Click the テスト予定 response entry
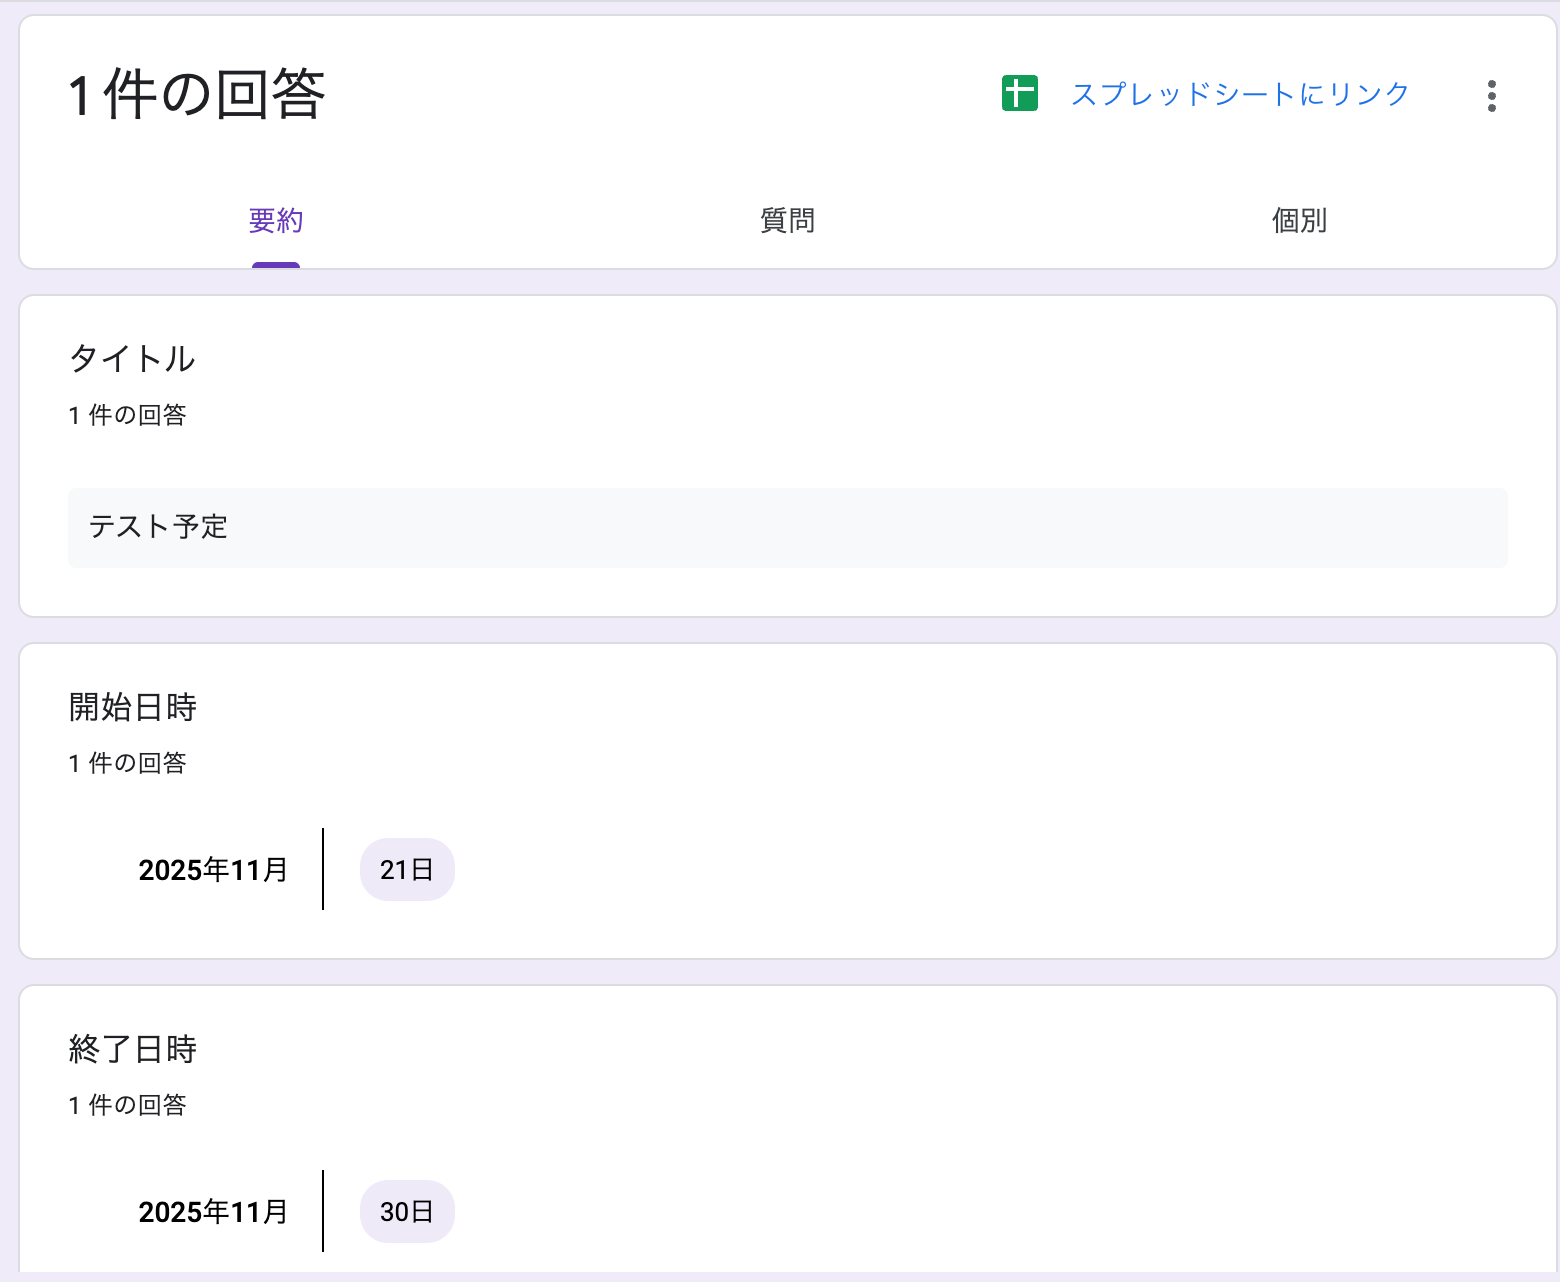1560x1282 pixels. (159, 527)
